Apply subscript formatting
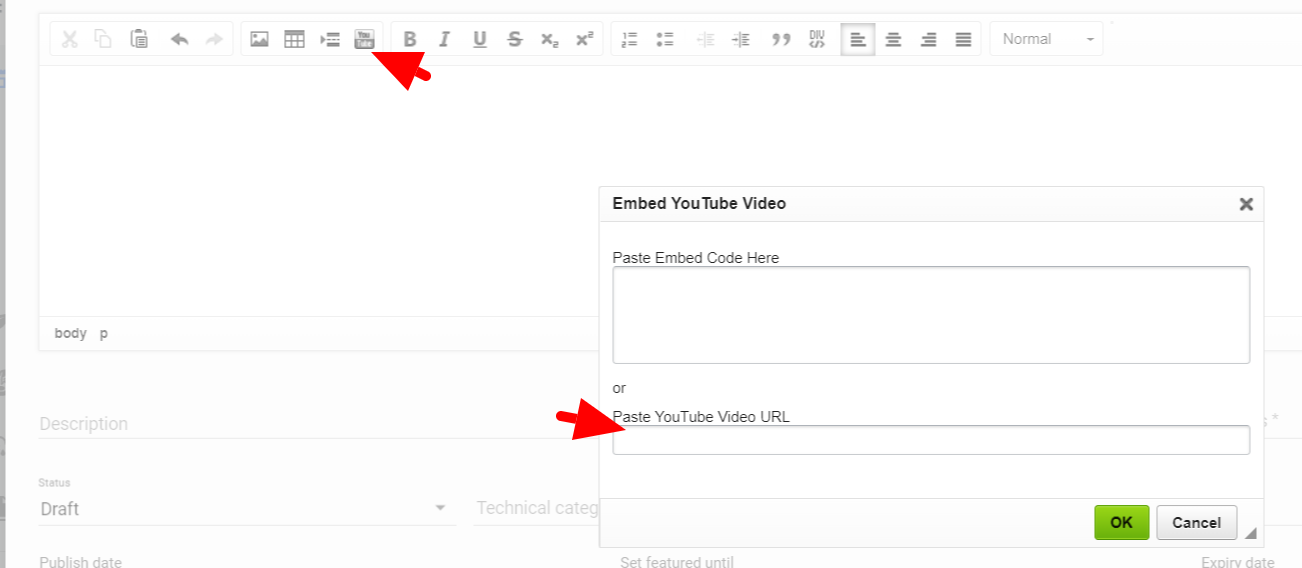 click(550, 39)
